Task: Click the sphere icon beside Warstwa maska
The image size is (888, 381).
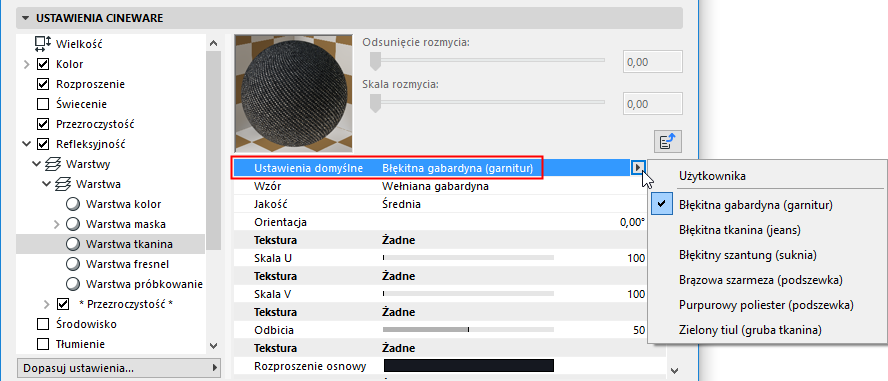Action: (x=73, y=224)
